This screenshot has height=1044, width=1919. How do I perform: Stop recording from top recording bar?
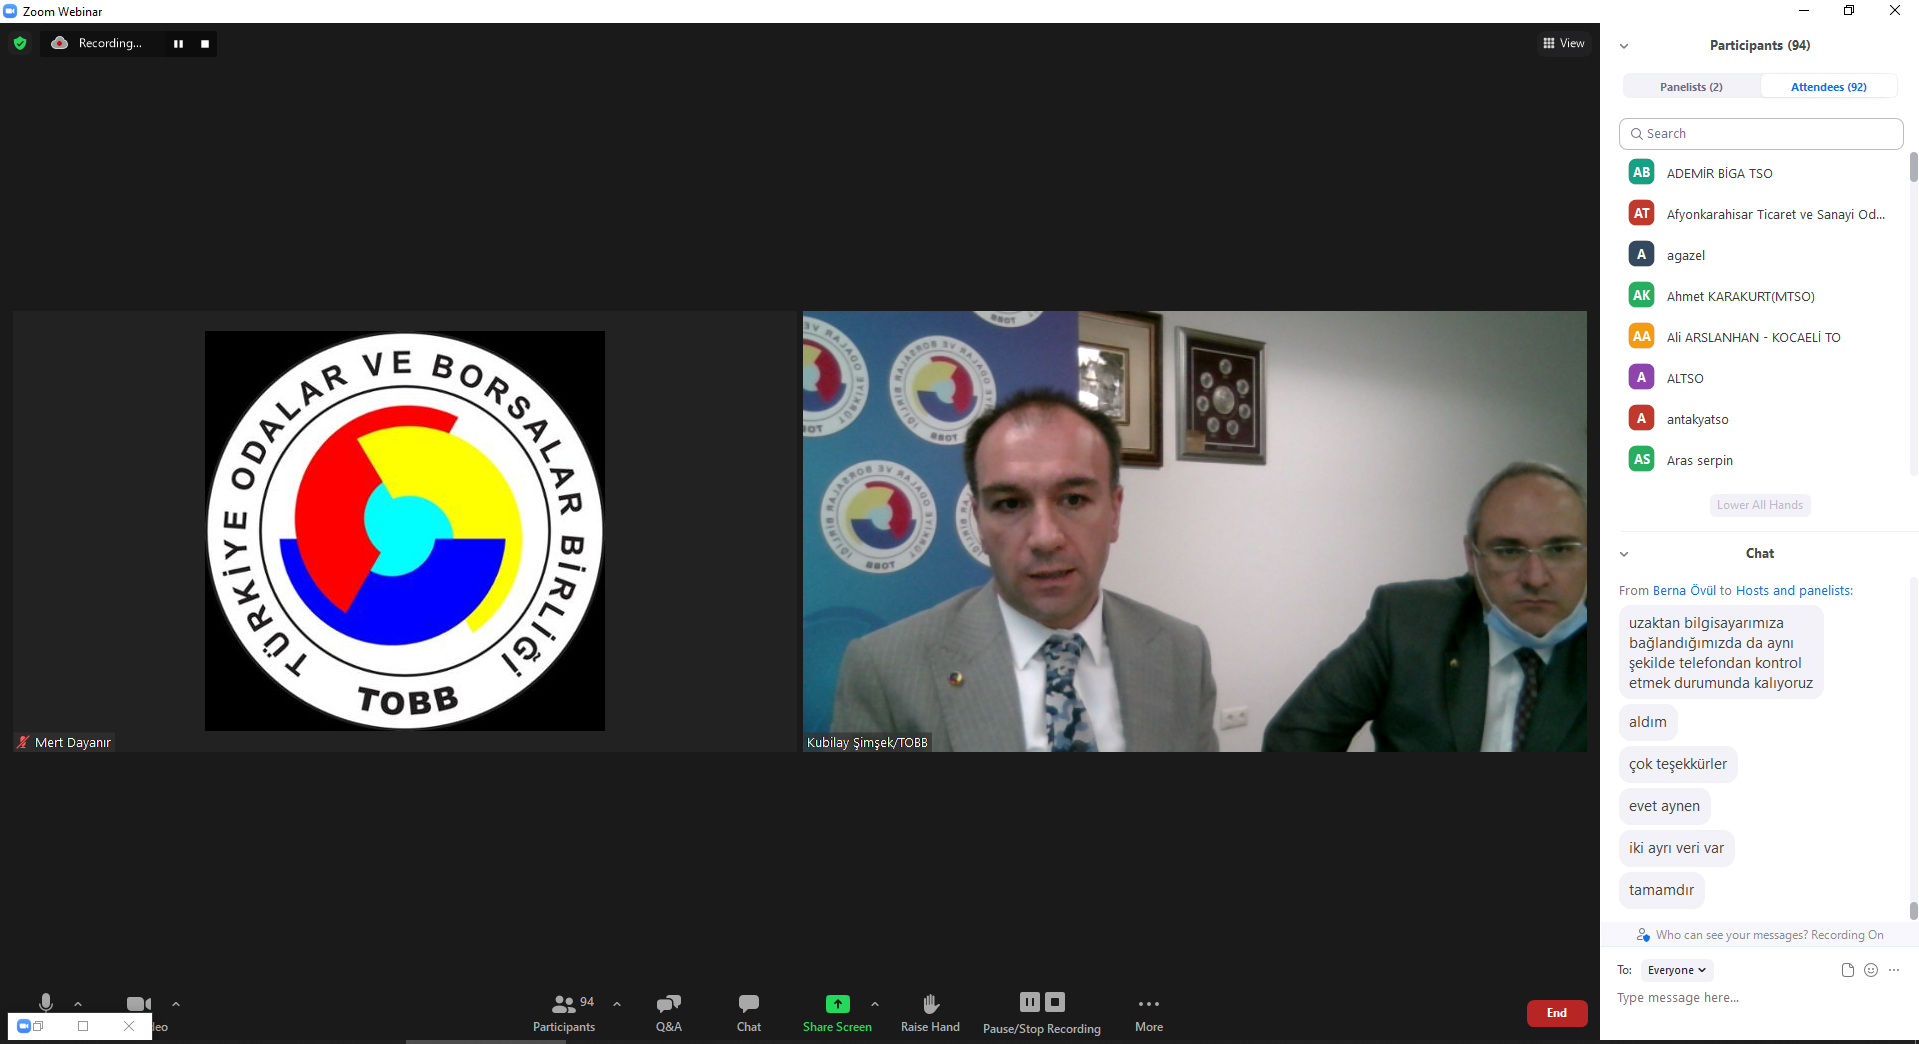(205, 44)
